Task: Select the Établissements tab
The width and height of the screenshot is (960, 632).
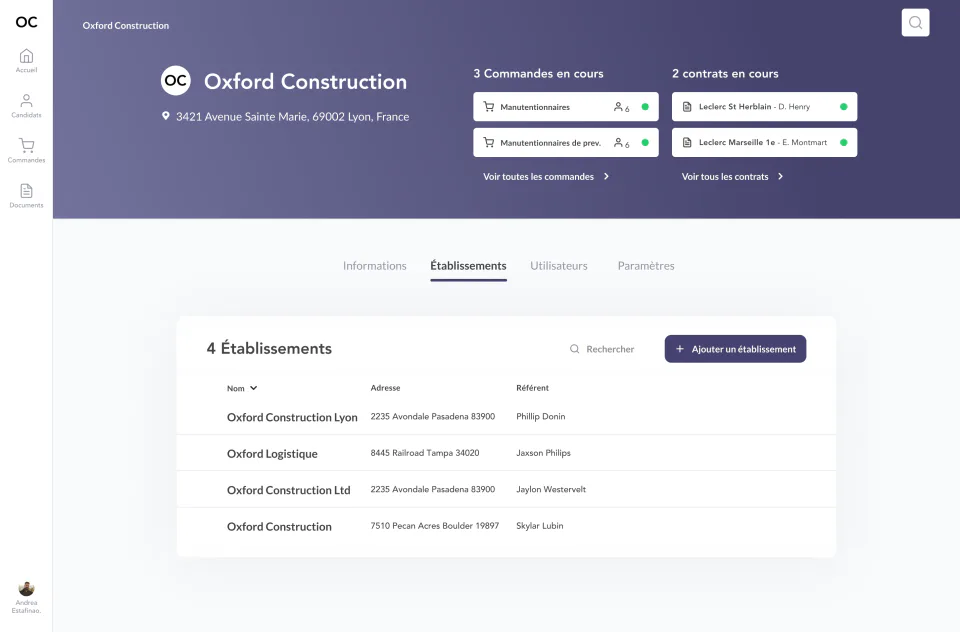Action: pos(468,266)
